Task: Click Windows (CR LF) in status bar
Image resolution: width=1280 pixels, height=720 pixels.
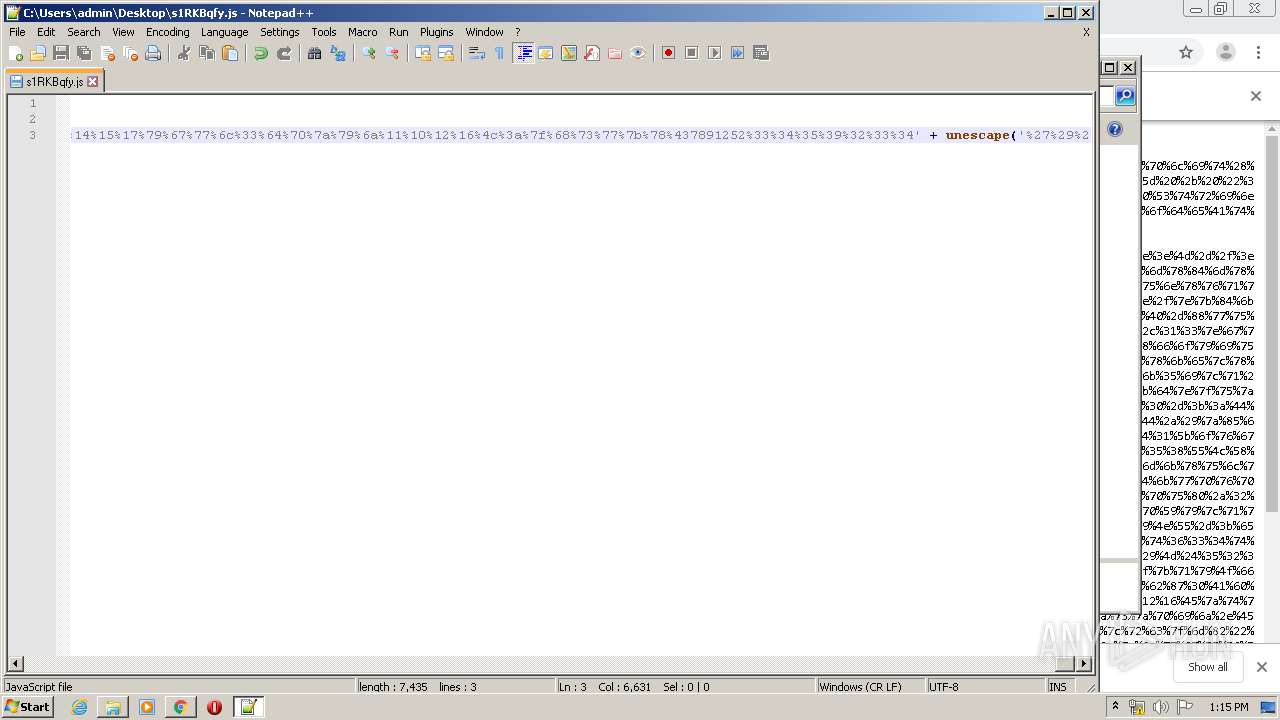Action: pyautogui.click(x=860, y=687)
